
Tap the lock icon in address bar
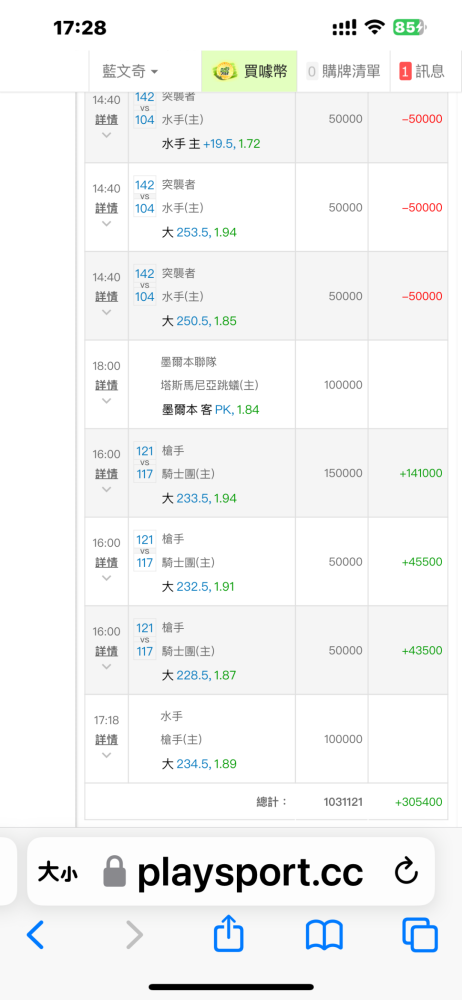tap(115, 871)
